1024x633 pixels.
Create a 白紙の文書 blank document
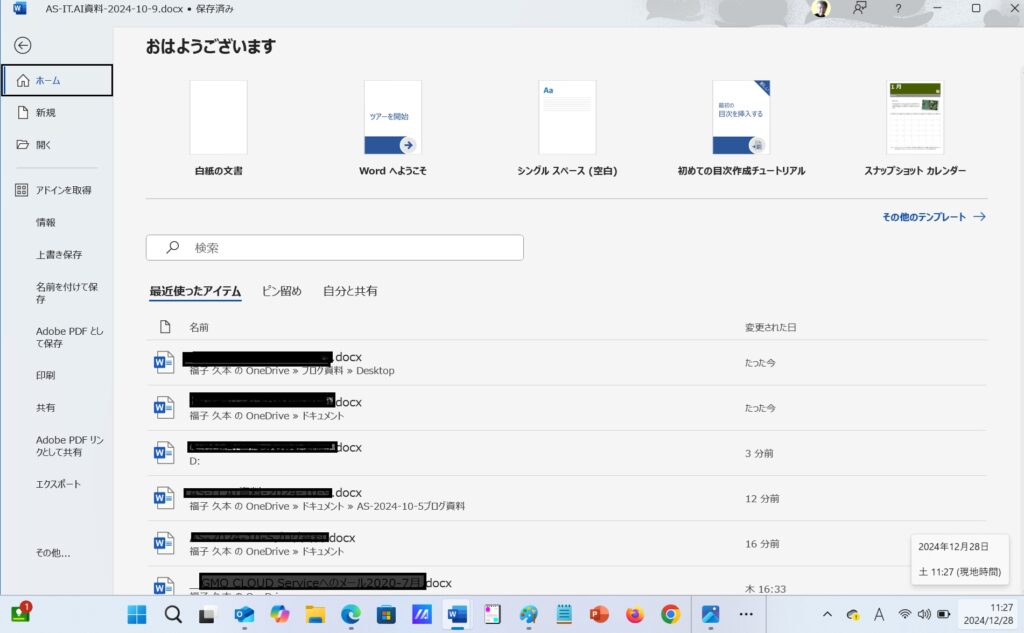[218, 128]
